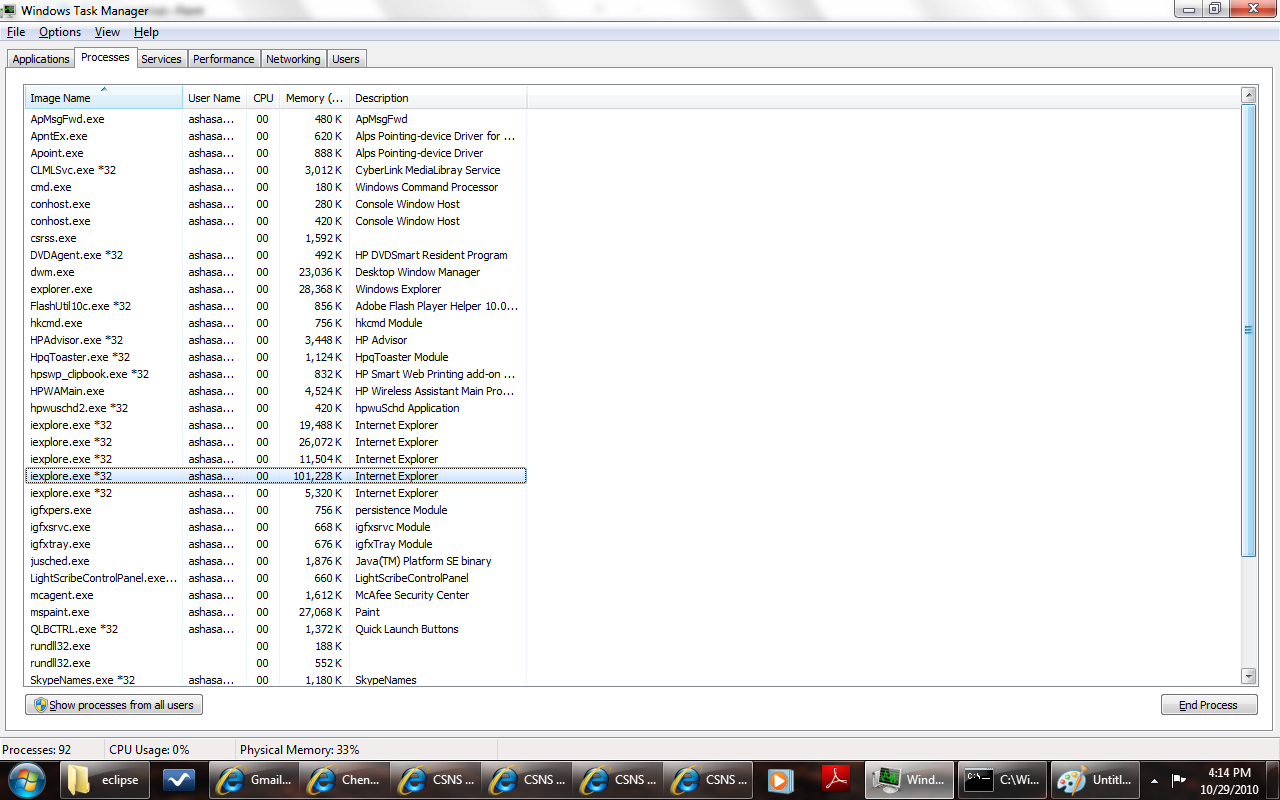Viewport: 1280px width, 800px height.
Task: Open the eclipse folder in taskbar
Action: point(104,780)
